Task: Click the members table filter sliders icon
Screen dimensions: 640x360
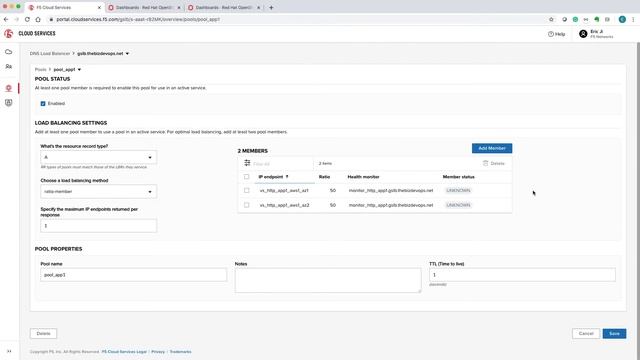Action: point(247,163)
